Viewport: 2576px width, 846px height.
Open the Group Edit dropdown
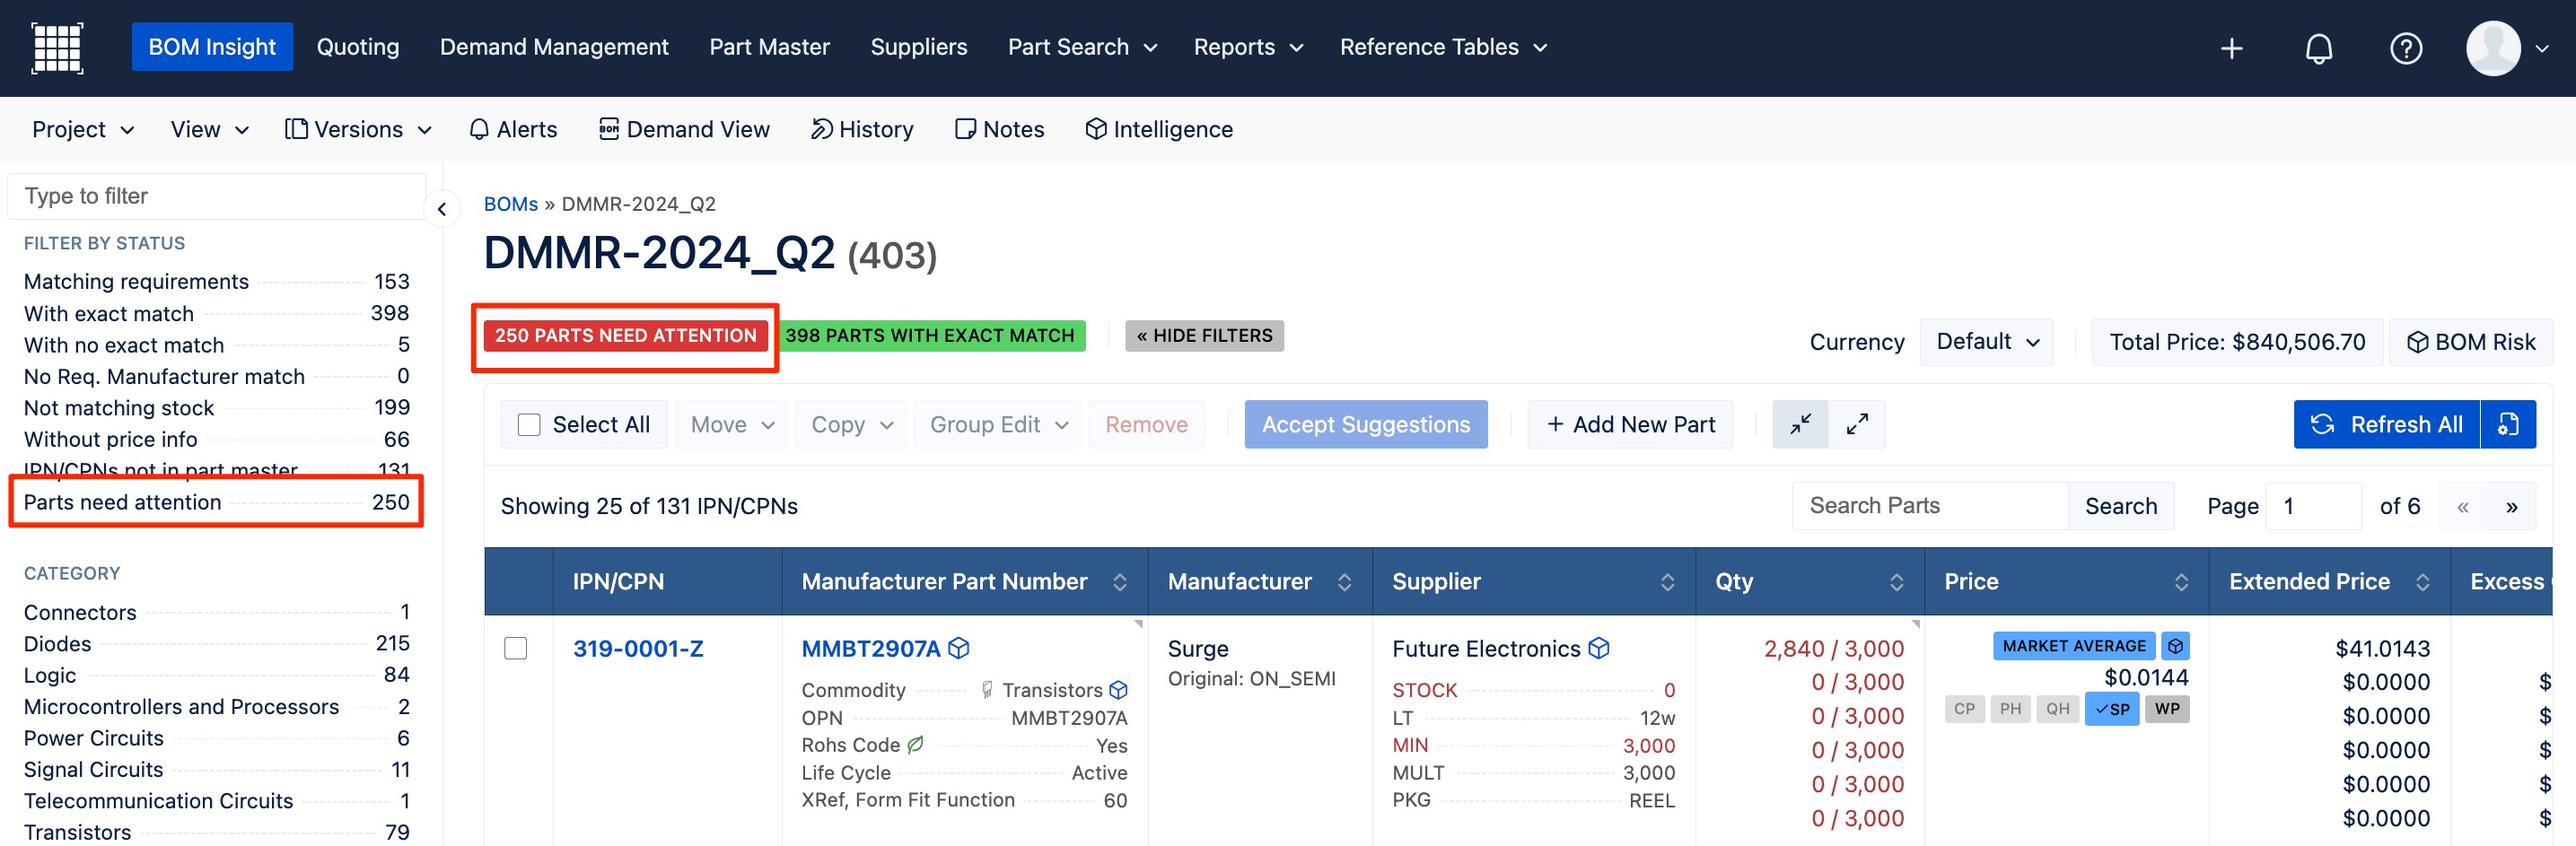pos(997,424)
